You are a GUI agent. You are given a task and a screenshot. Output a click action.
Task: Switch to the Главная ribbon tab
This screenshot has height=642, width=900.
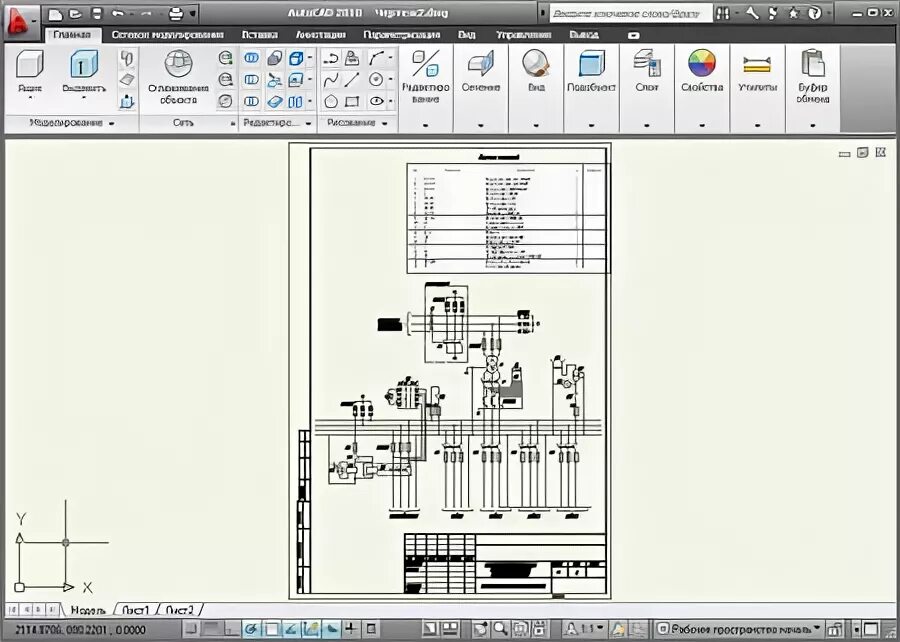coord(72,35)
